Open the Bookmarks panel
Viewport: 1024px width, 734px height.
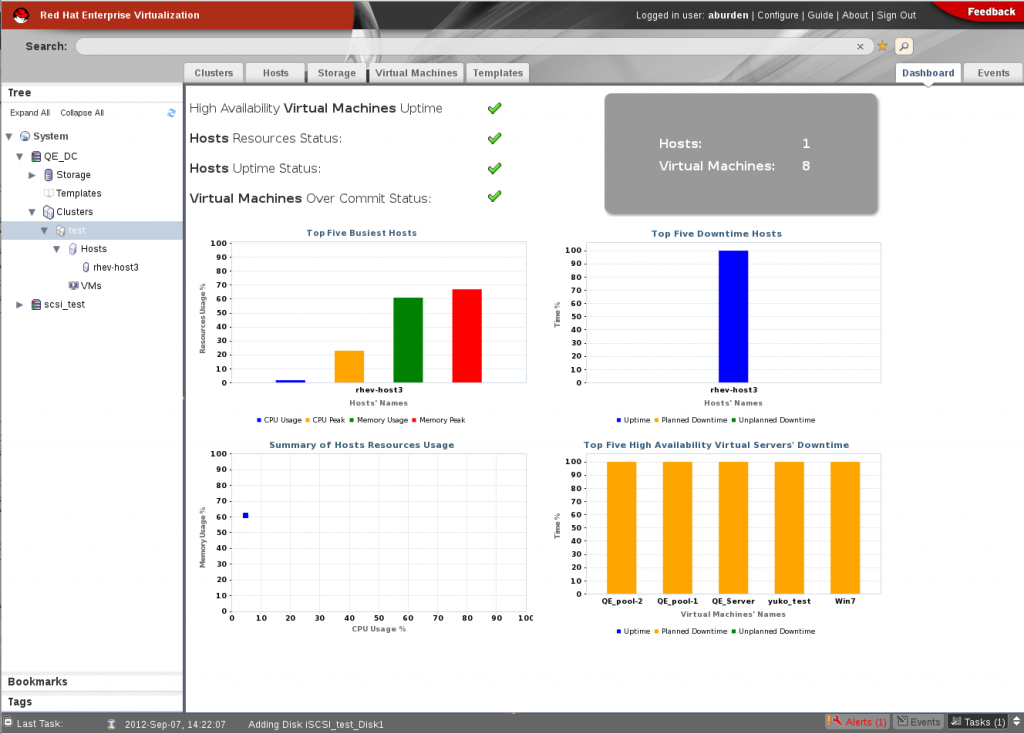pos(92,682)
